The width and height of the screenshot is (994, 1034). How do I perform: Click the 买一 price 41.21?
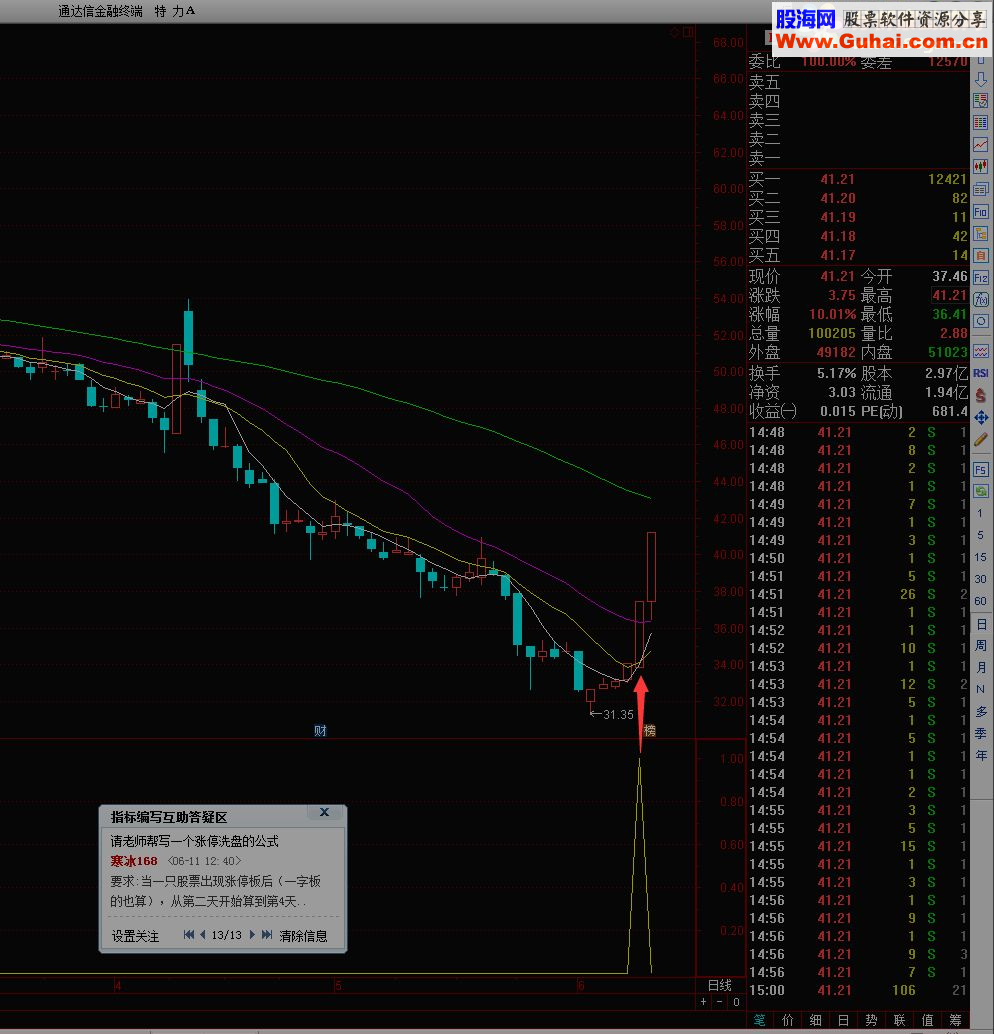point(837,179)
